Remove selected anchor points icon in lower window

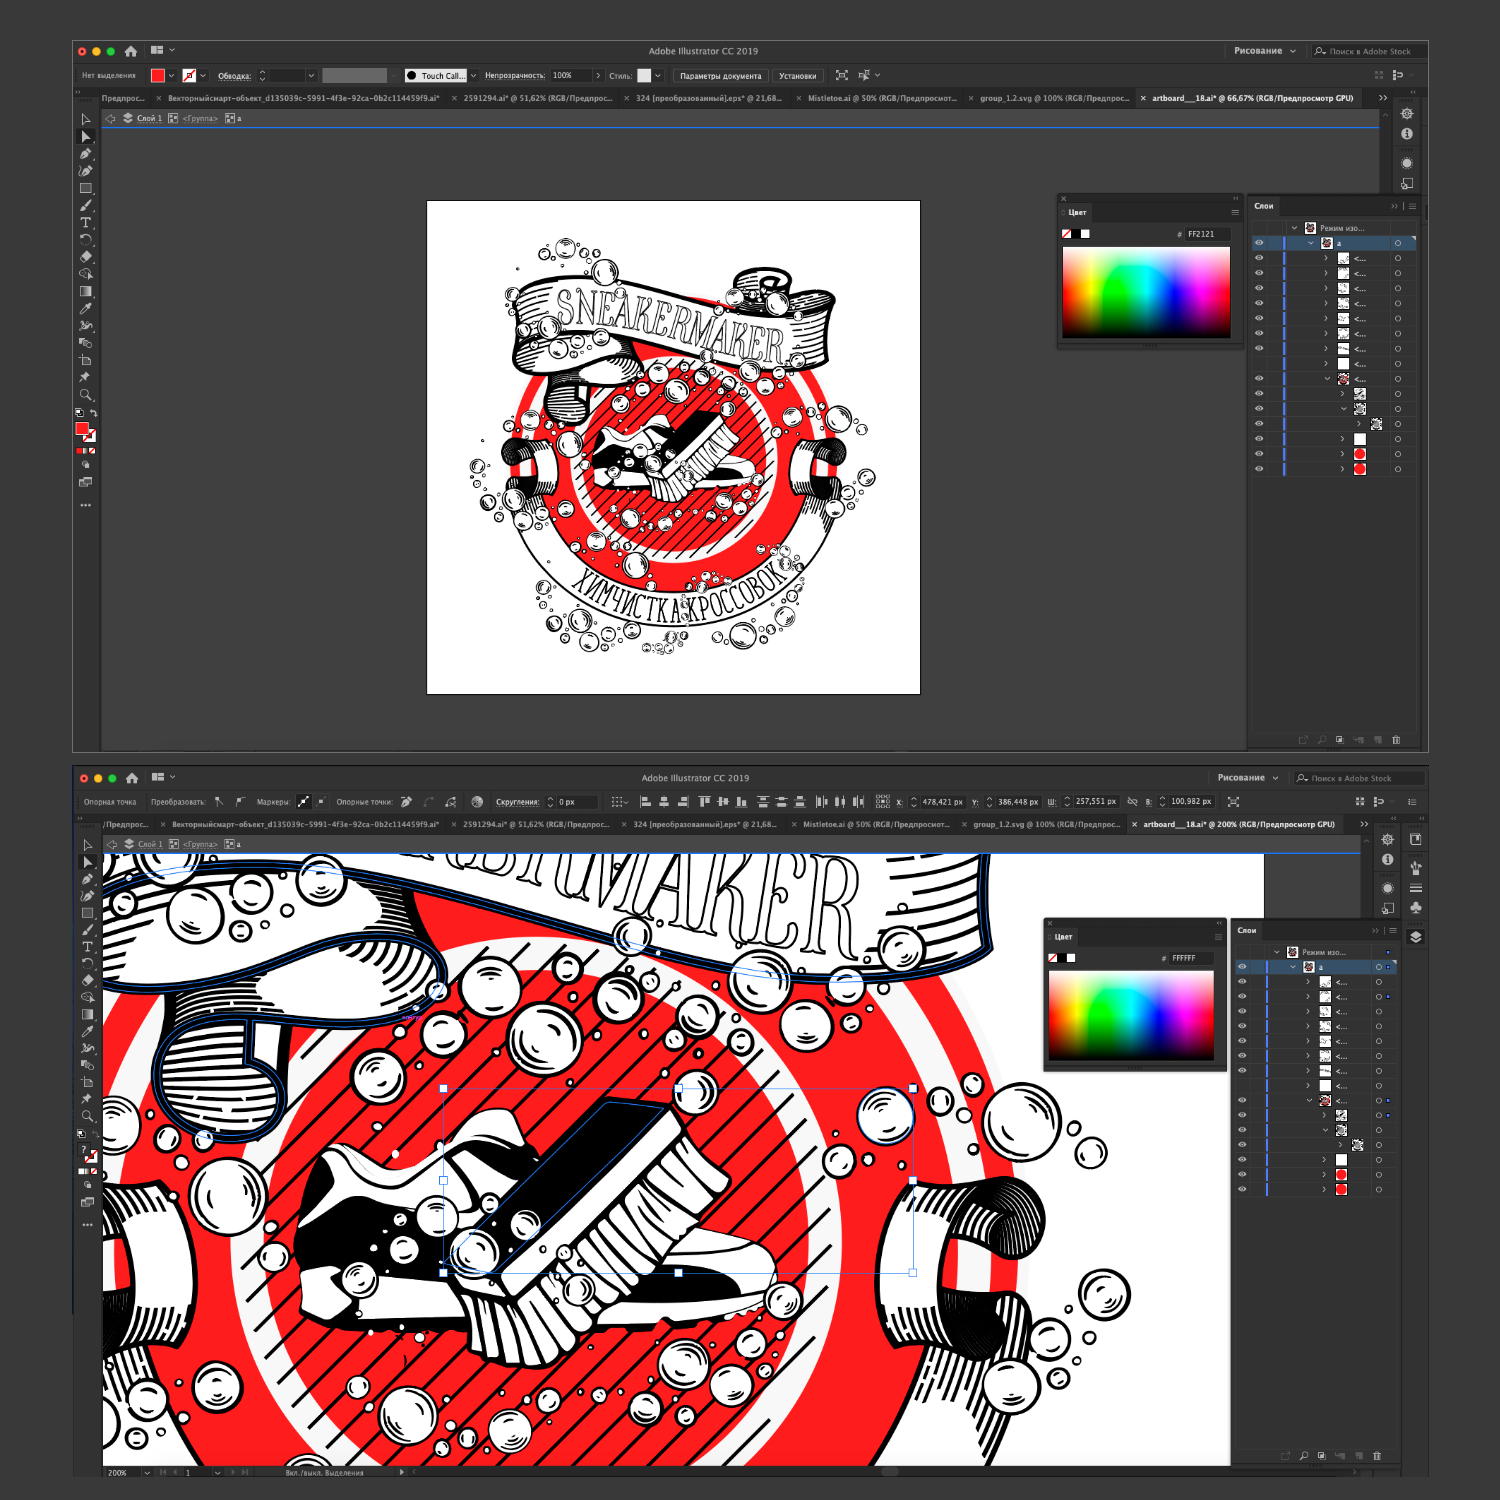406,802
